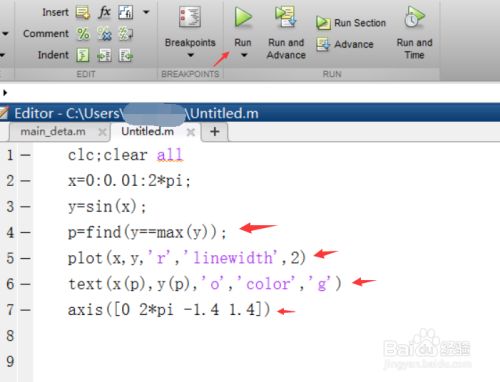
Task: Click the fx insert function icon
Action: point(104,12)
